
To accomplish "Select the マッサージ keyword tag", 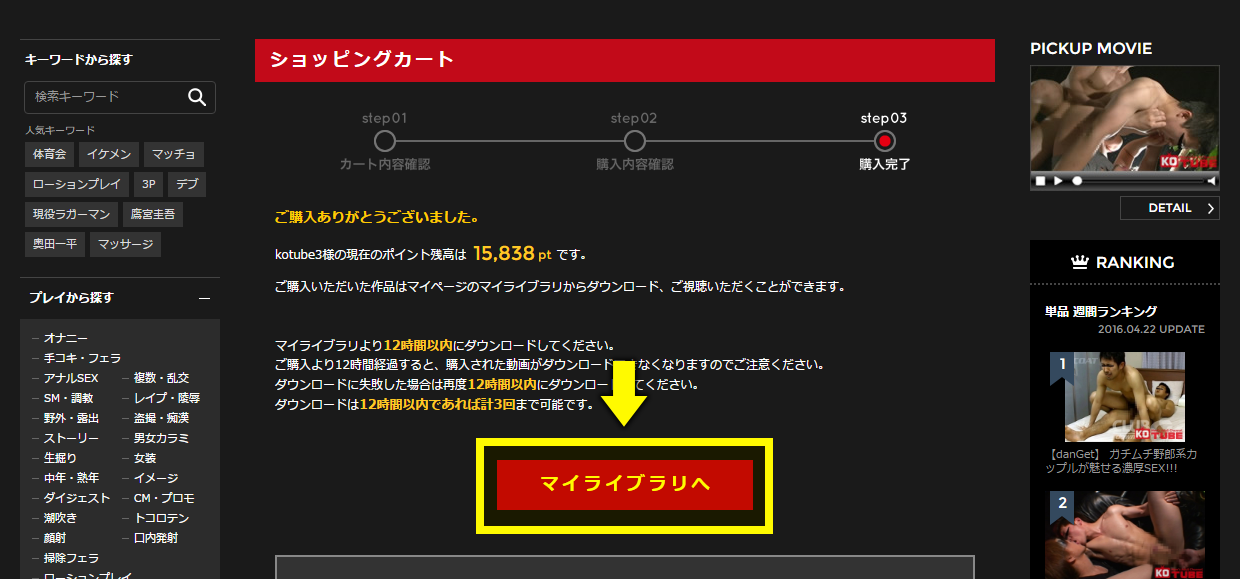I will [125, 244].
